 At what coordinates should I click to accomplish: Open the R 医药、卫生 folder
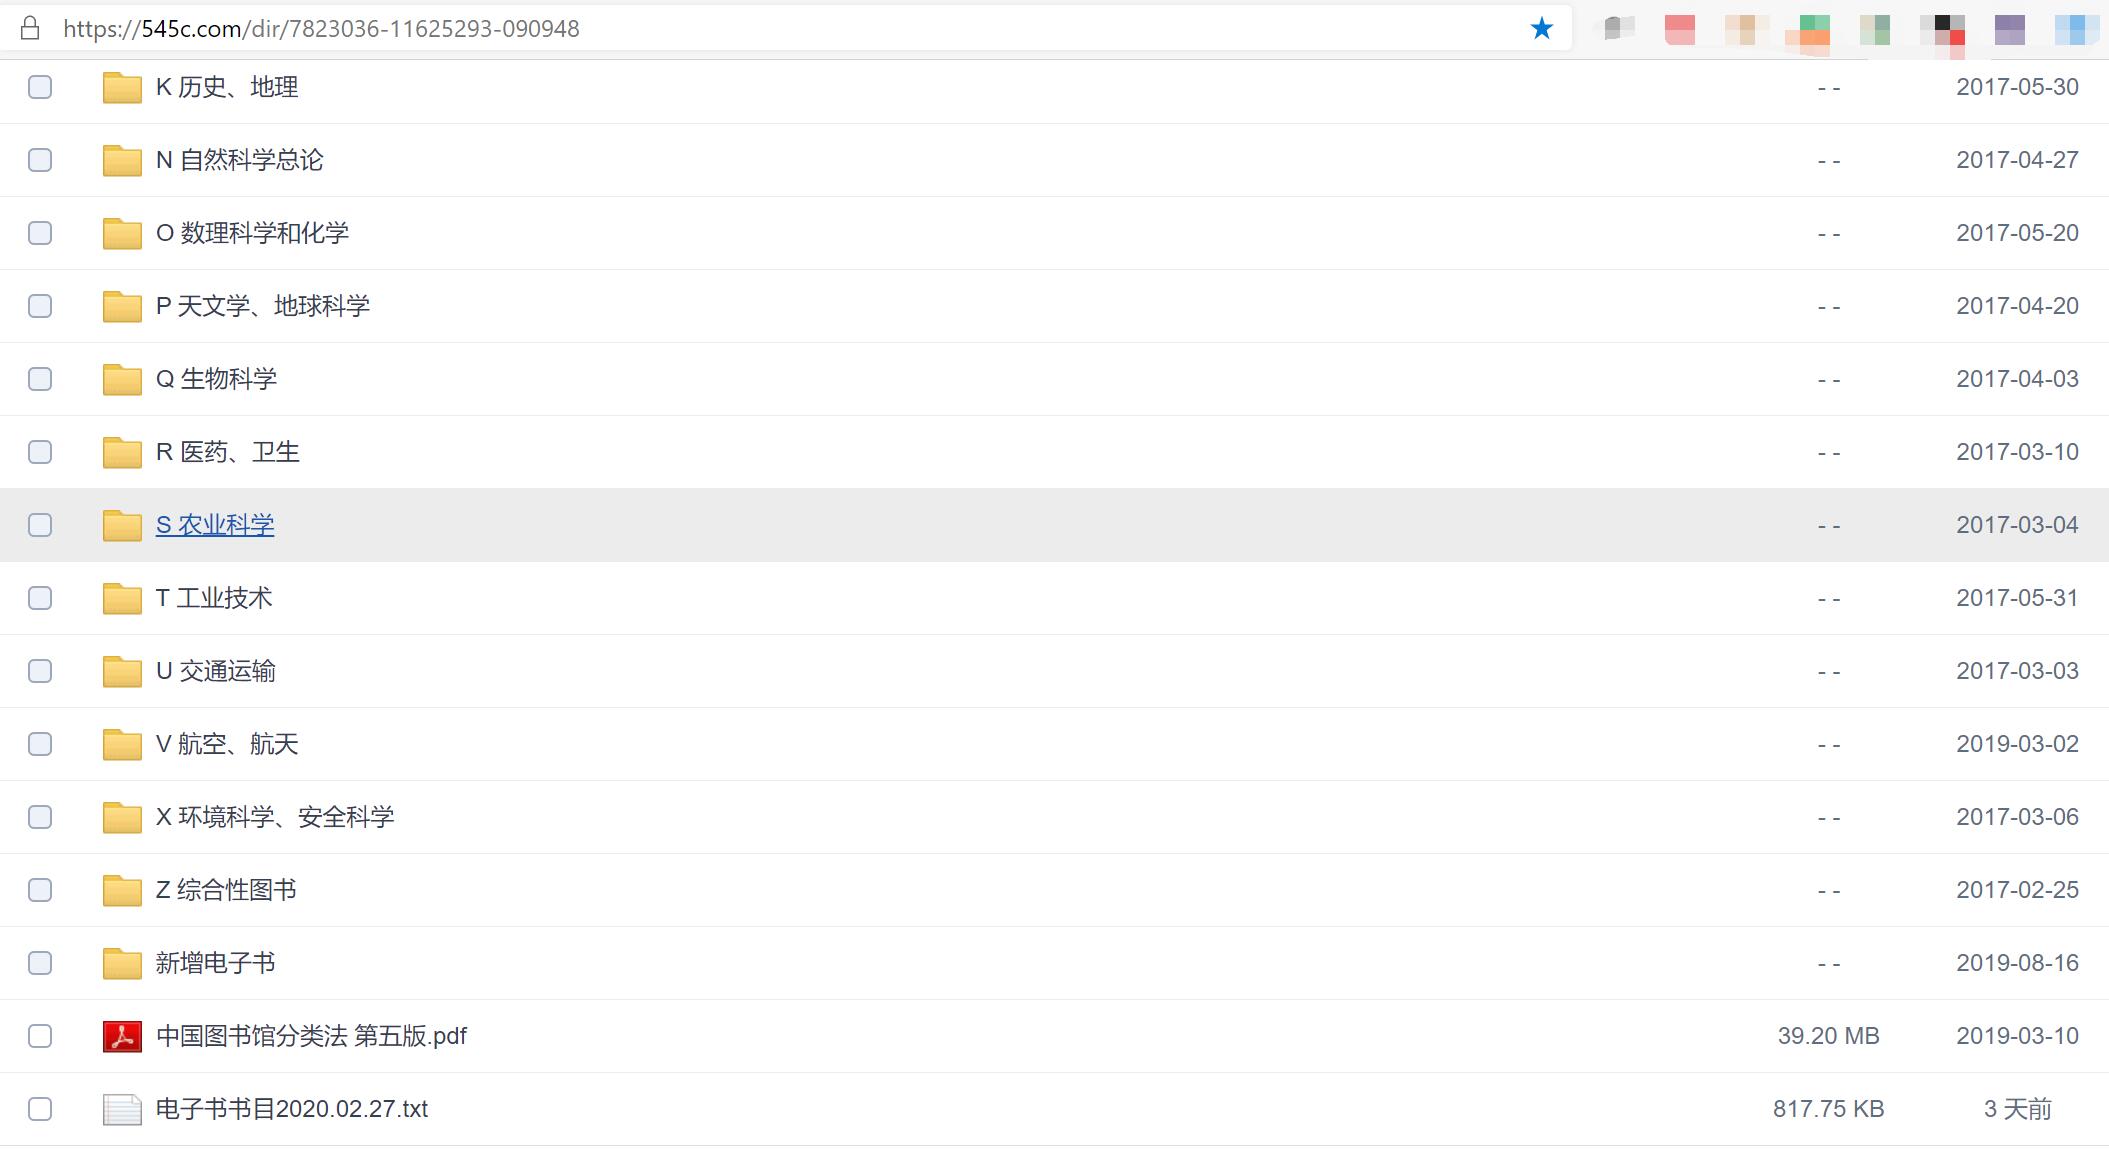[227, 452]
